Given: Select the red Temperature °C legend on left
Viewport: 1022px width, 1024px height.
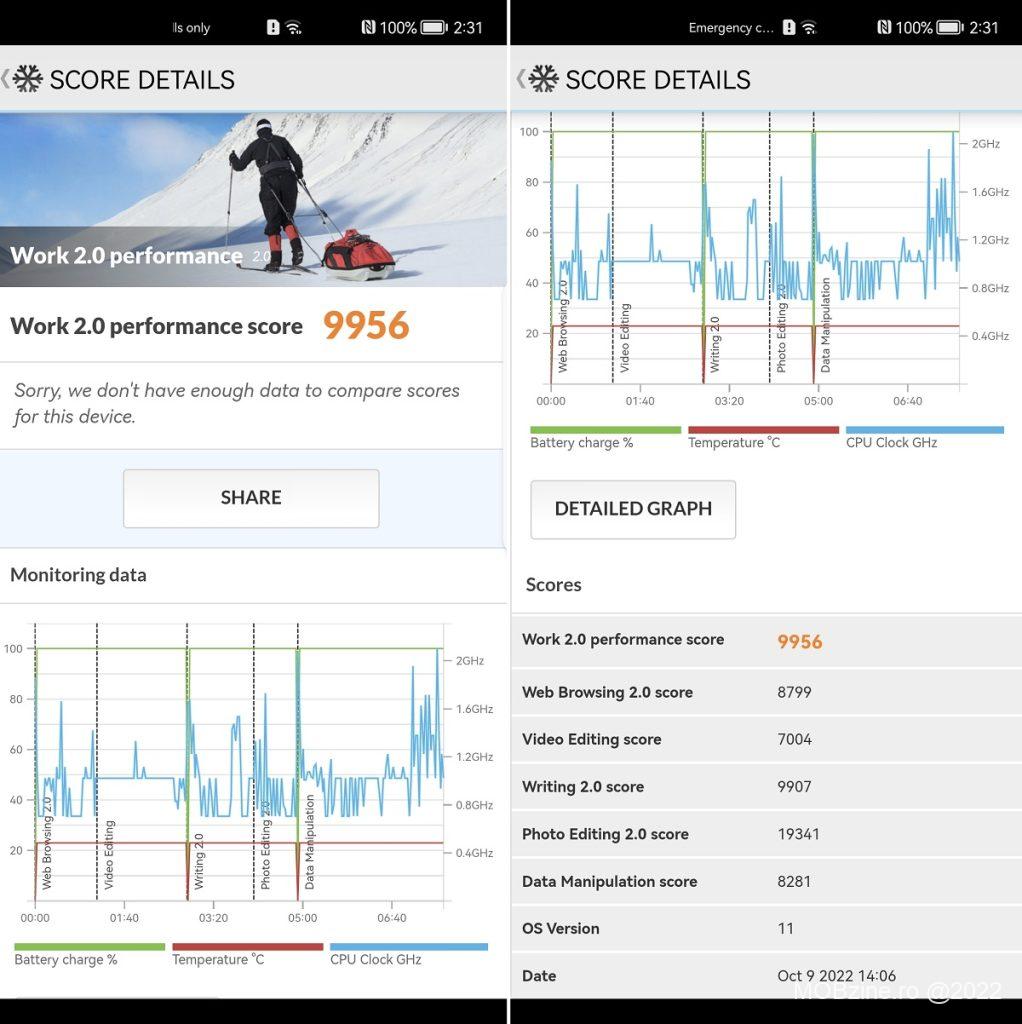Looking at the screenshot, I should 247,953.
